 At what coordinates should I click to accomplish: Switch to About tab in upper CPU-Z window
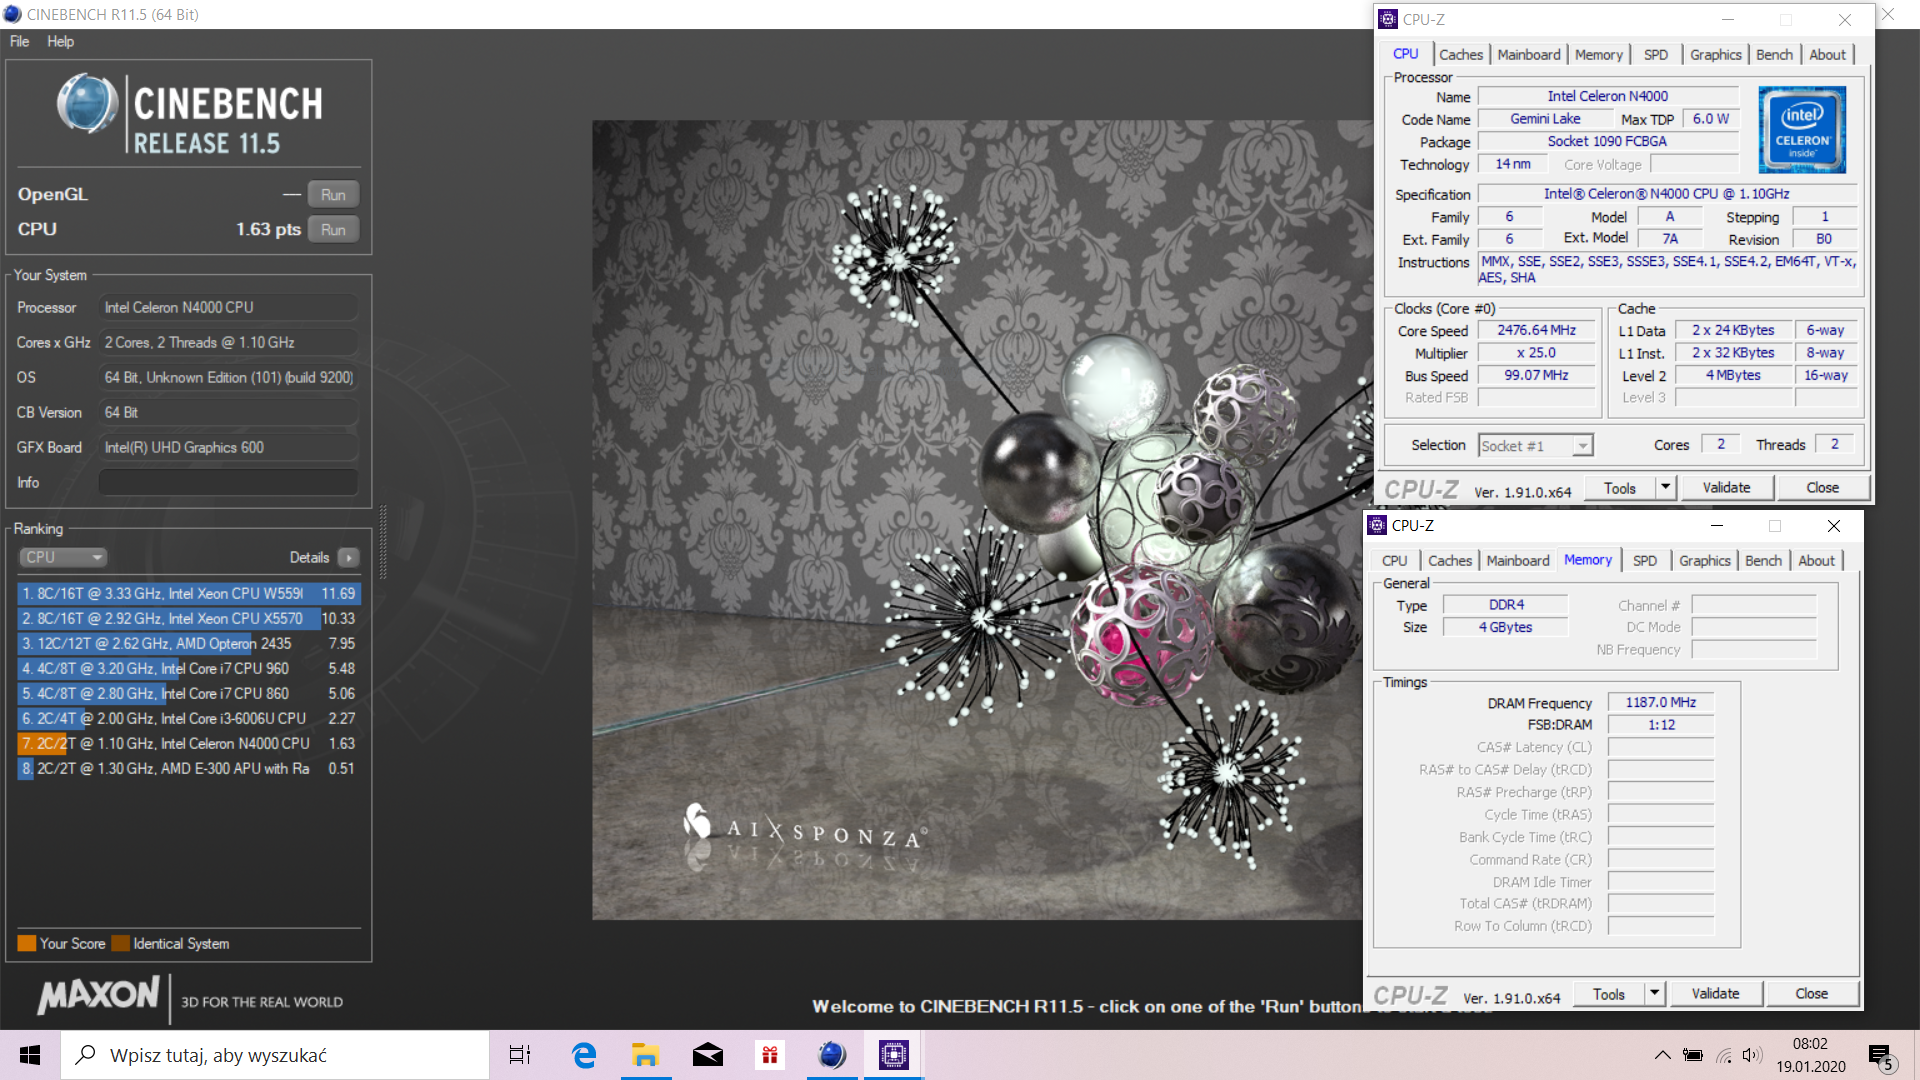(x=1827, y=55)
